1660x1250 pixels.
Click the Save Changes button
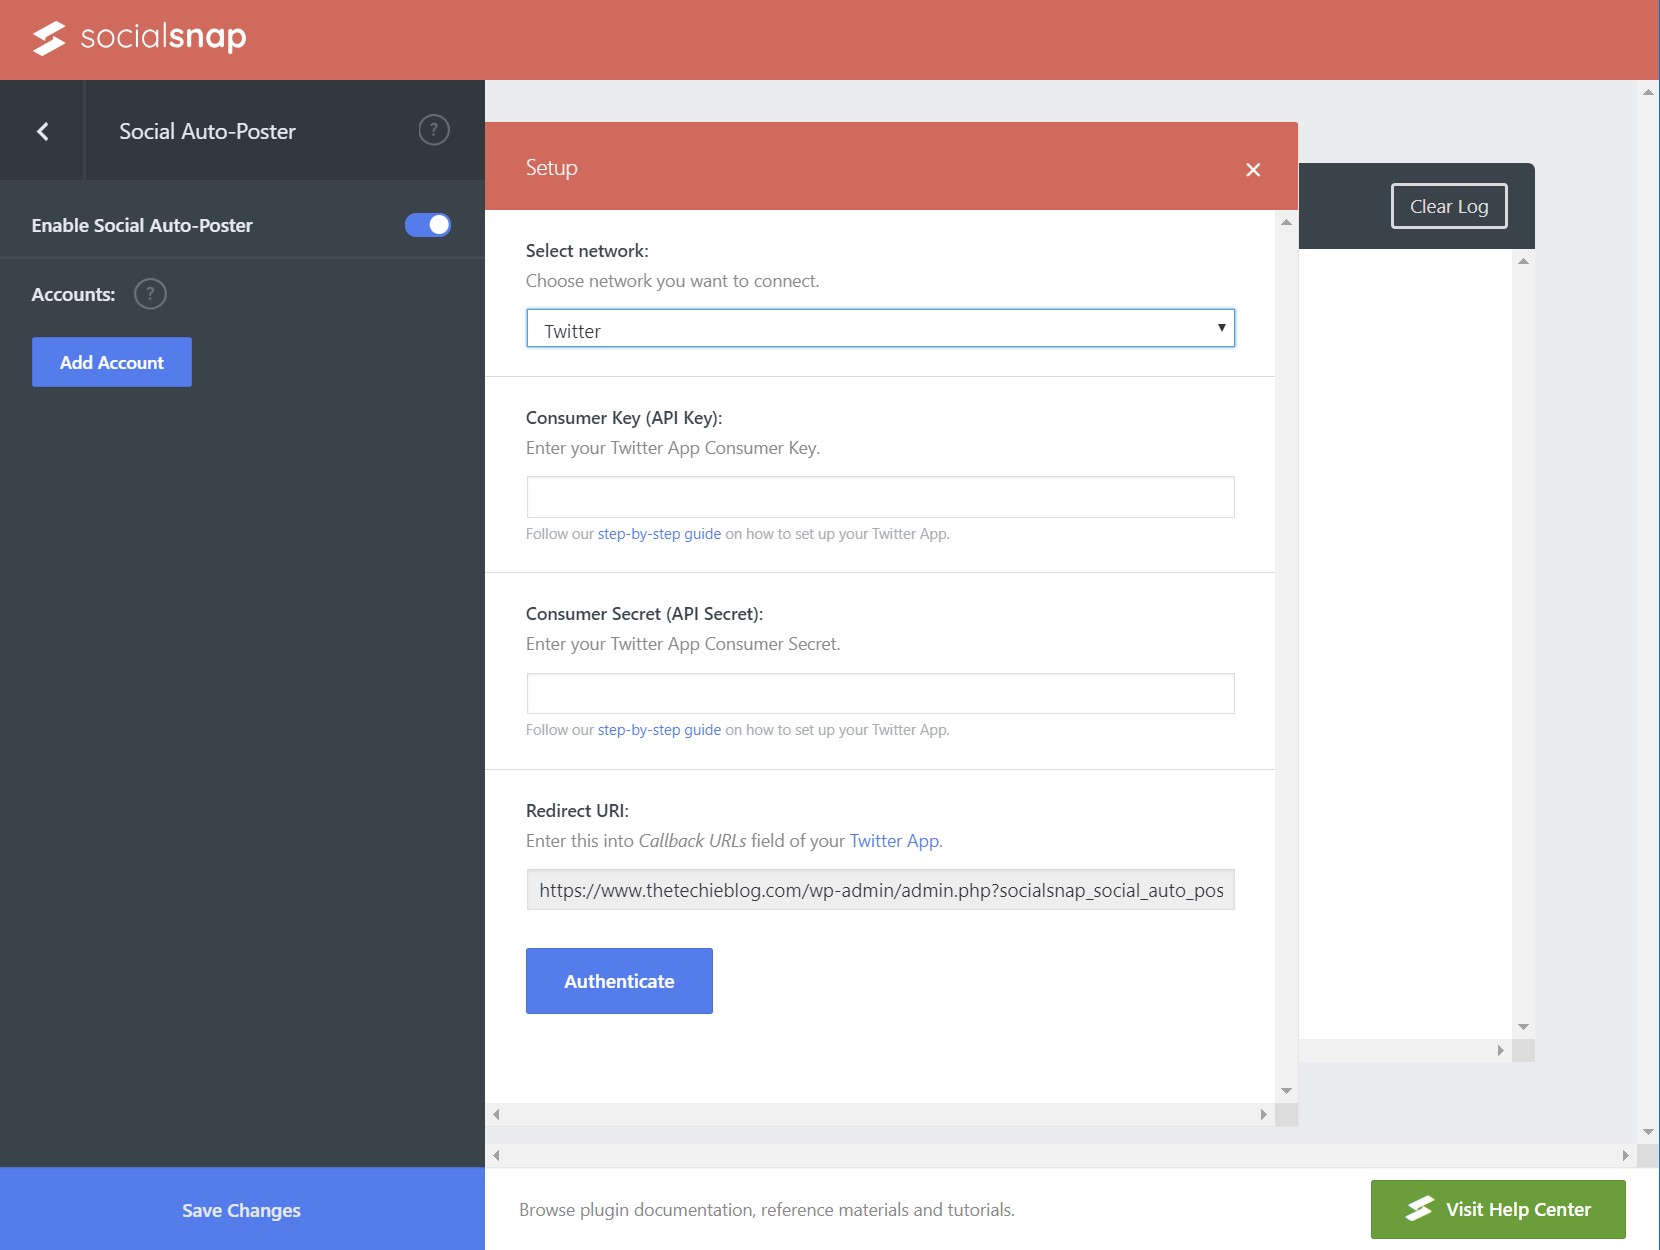[x=242, y=1210]
